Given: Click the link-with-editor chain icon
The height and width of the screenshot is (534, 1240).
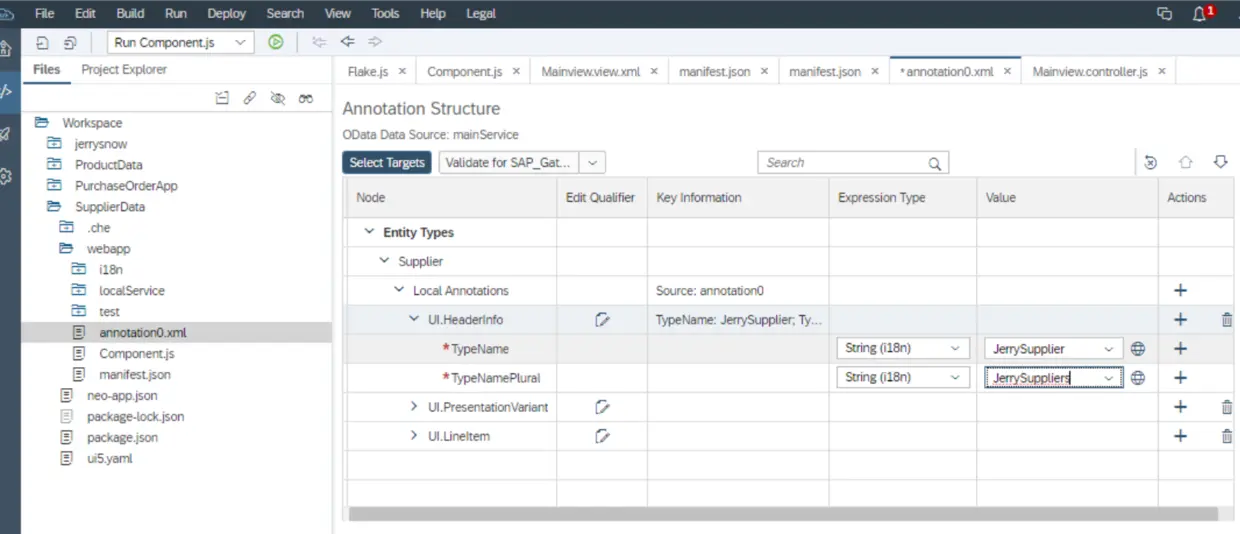Looking at the screenshot, I should click(x=250, y=98).
